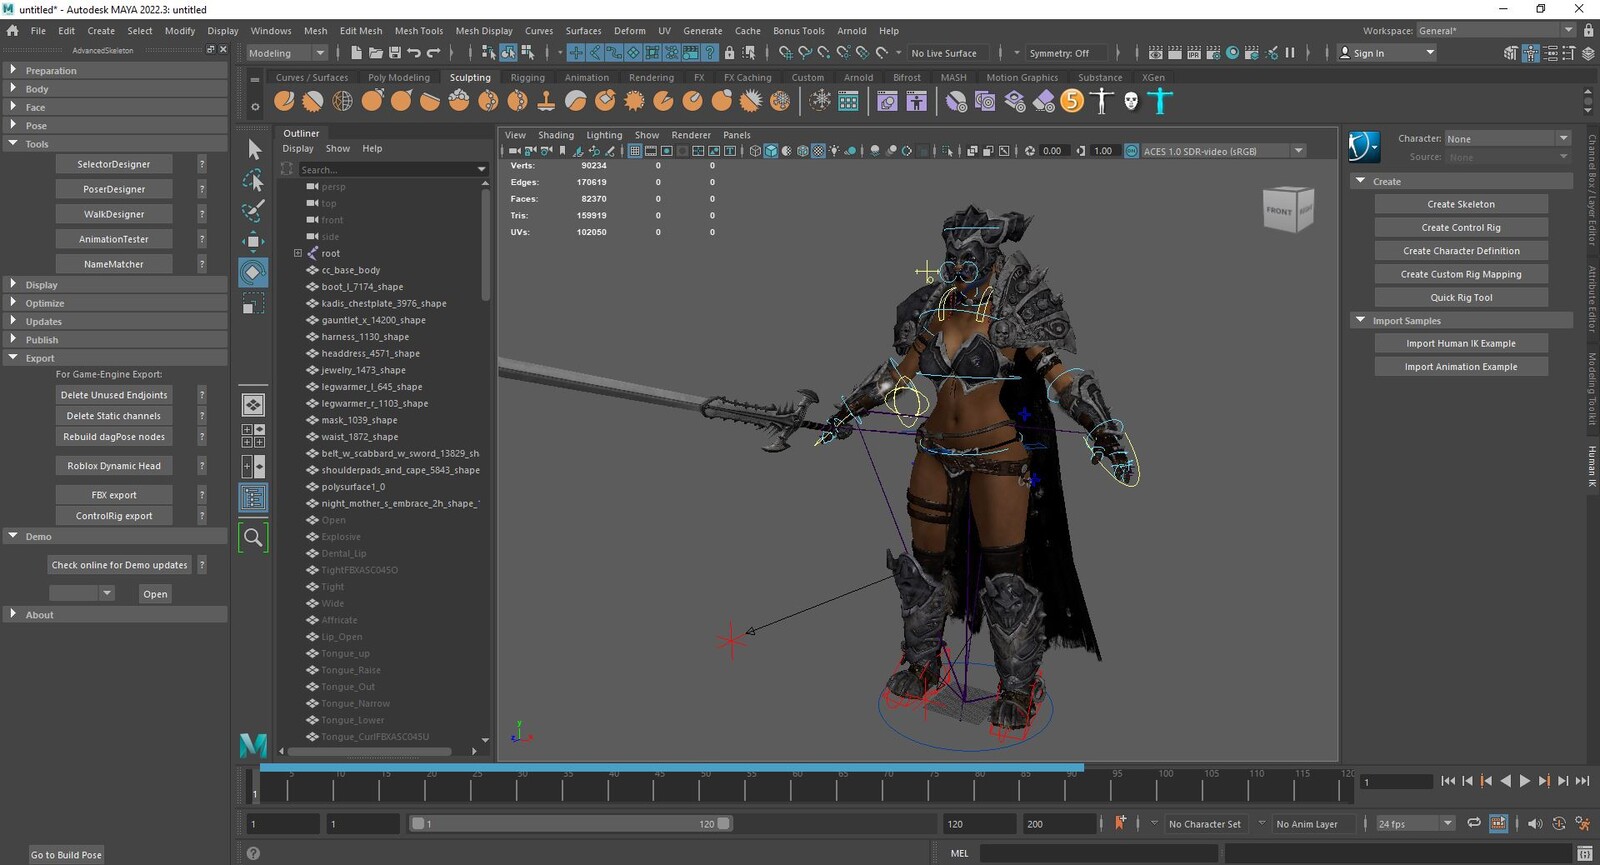Click the redo arrow in the toolbar
Viewport: 1600px width, 865px height.
click(x=433, y=53)
